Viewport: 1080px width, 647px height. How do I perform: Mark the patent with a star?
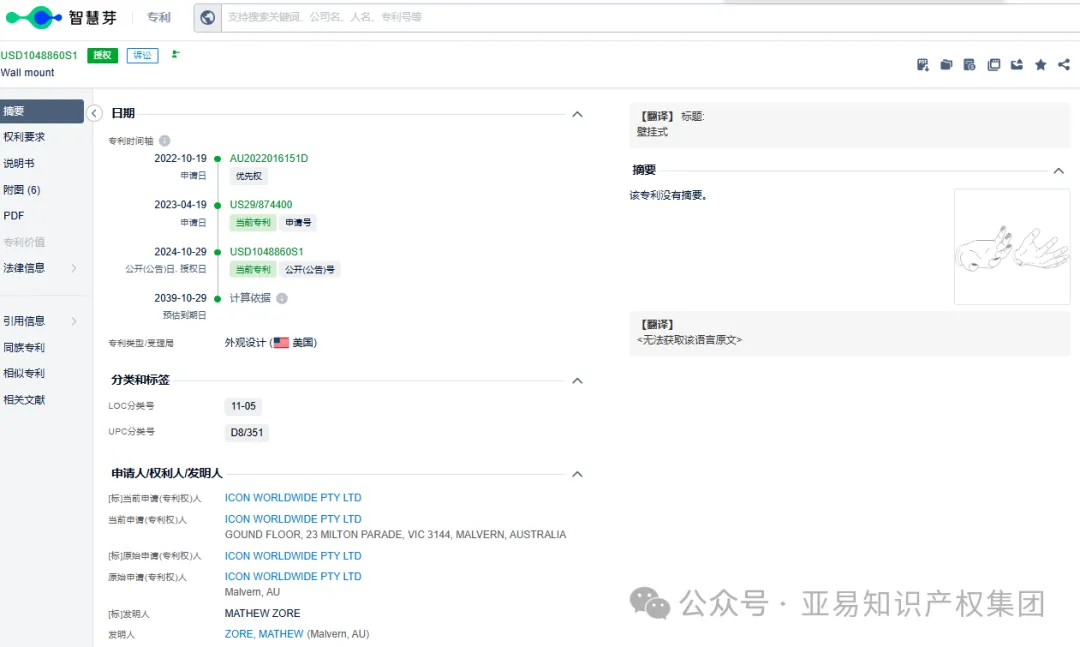pos(1040,64)
